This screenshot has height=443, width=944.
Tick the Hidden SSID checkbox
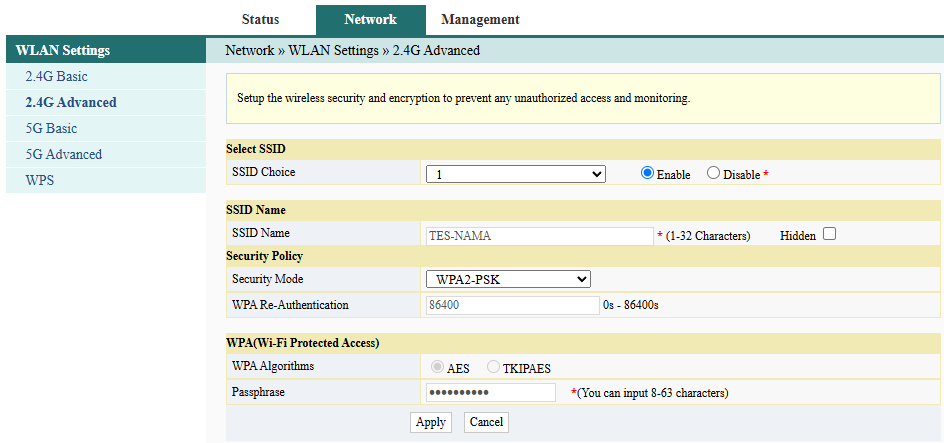(829, 235)
